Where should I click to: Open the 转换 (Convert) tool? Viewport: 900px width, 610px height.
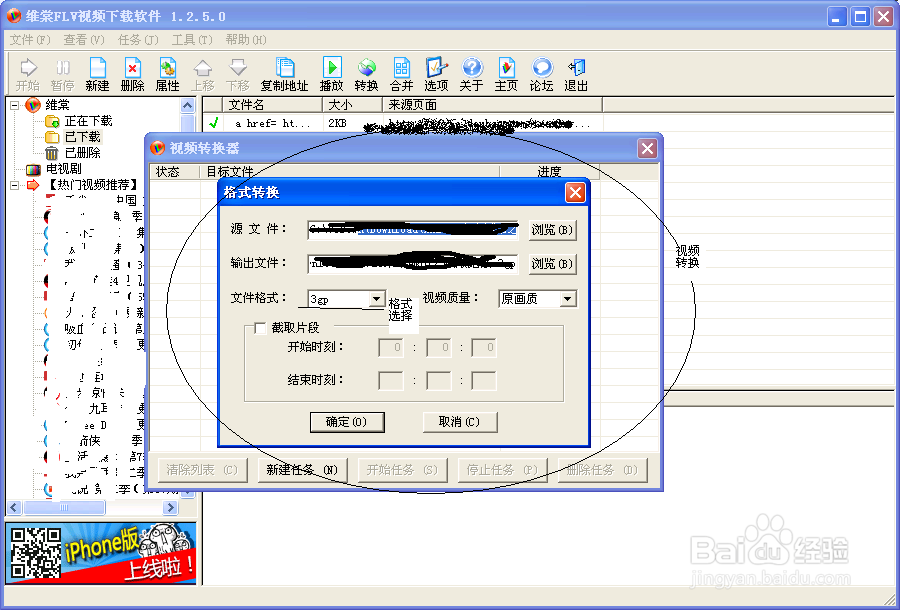(x=366, y=75)
